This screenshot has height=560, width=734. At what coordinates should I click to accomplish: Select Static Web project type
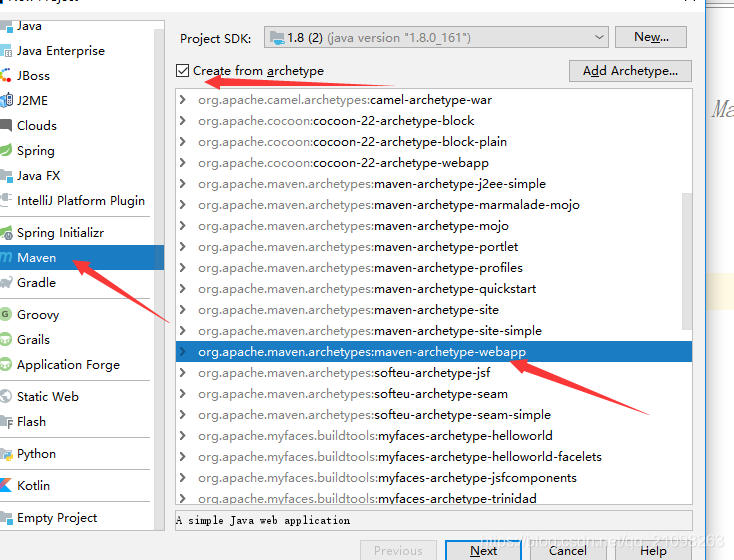pyautogui.click(x=77, y=397)
